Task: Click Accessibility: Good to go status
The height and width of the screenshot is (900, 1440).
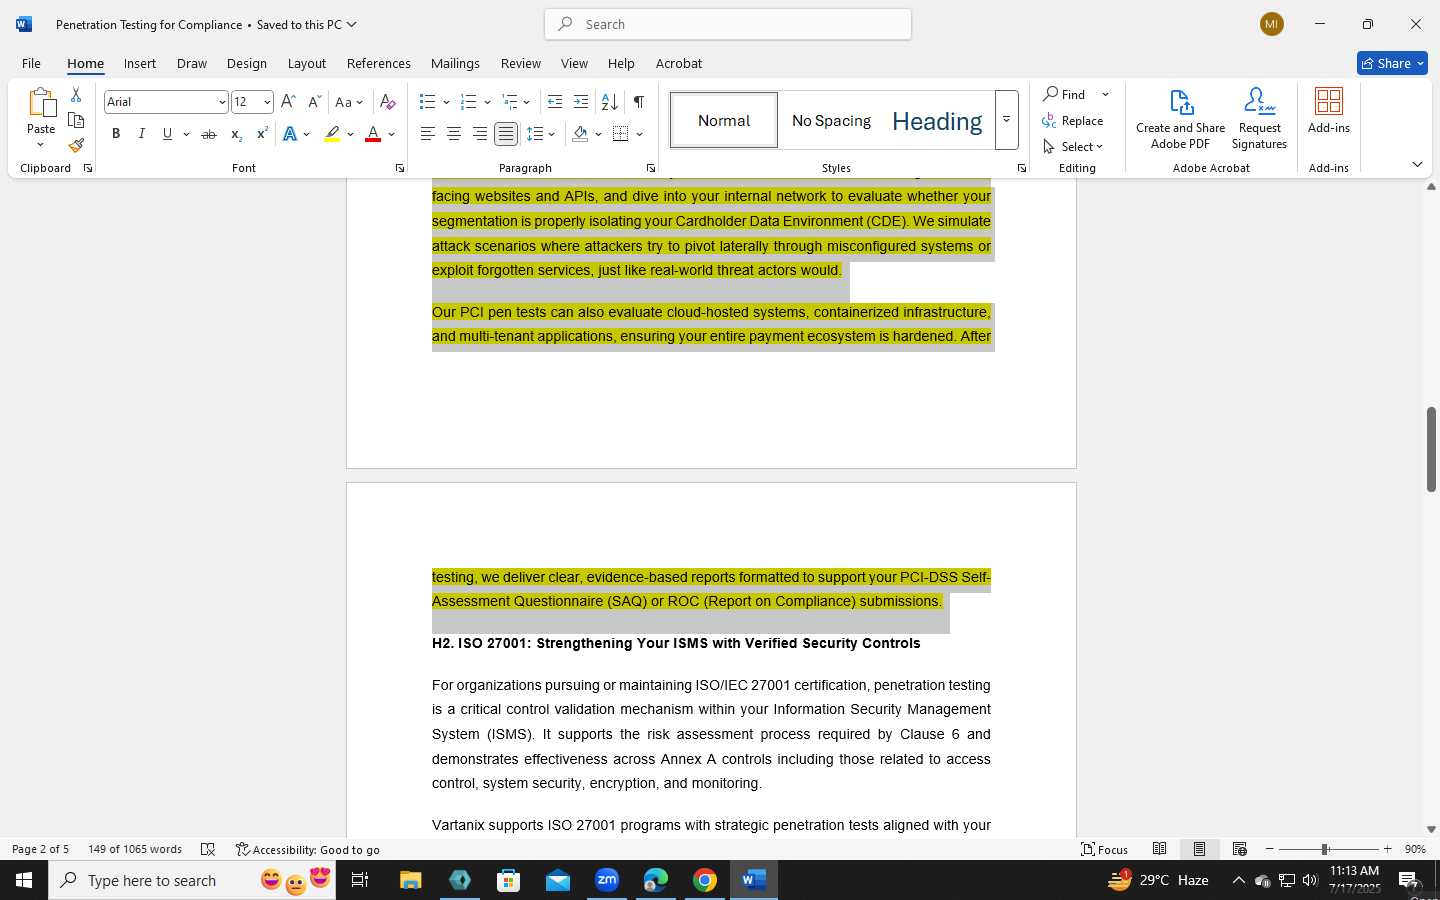Action: point(308,849)
